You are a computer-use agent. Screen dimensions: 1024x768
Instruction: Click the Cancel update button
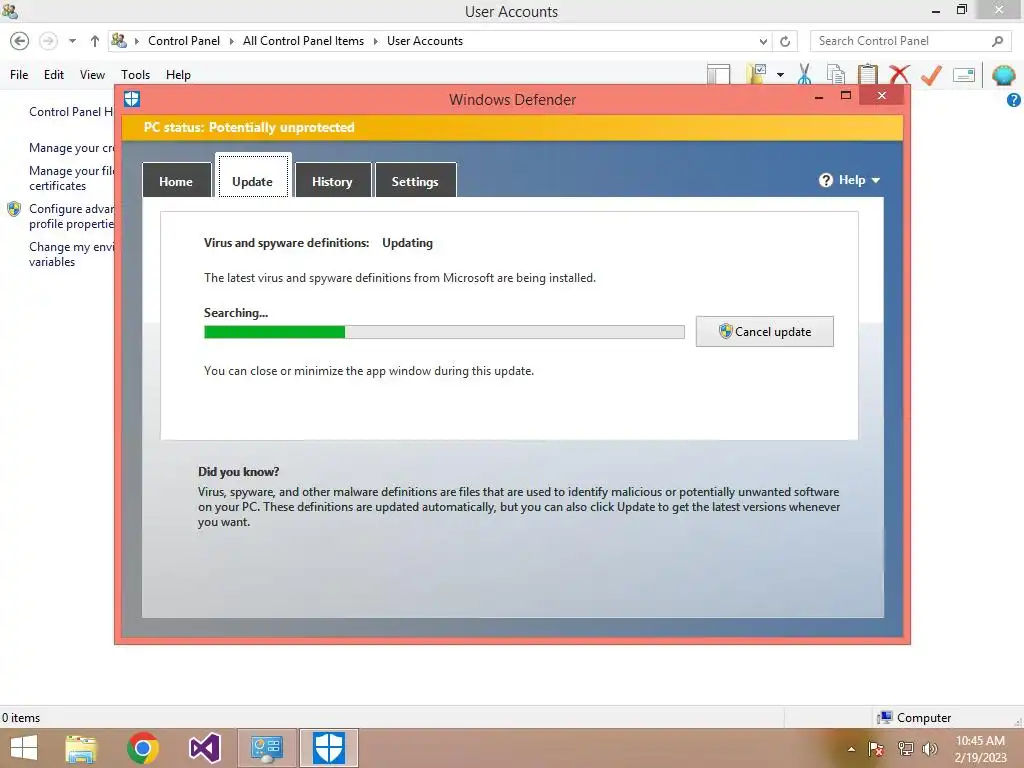[x=765, y=332]
